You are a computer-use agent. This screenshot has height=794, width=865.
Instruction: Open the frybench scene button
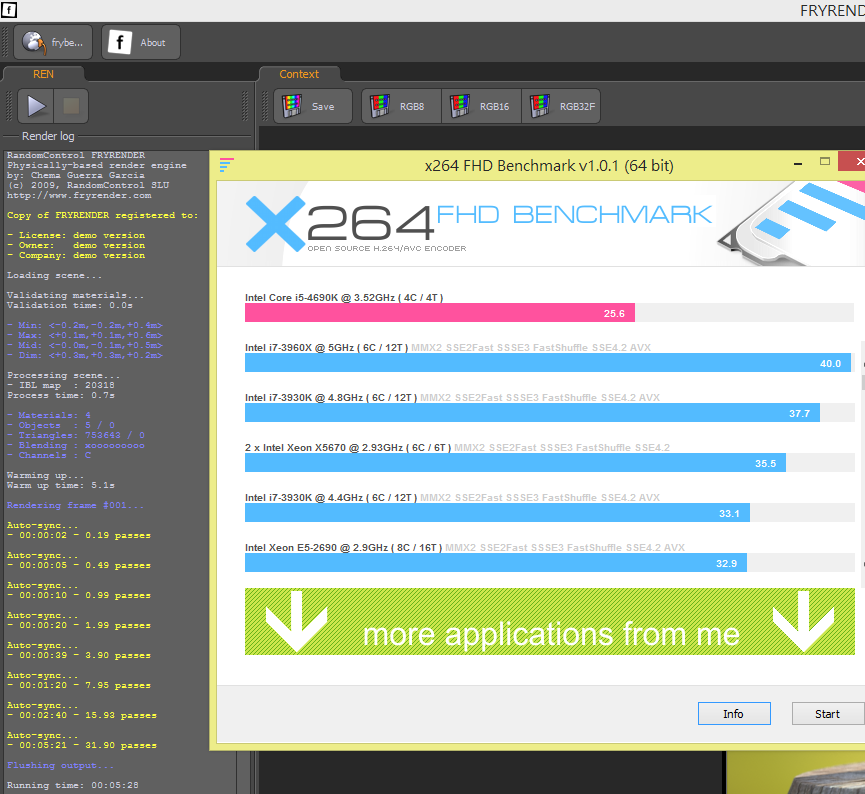click(53, 42)
